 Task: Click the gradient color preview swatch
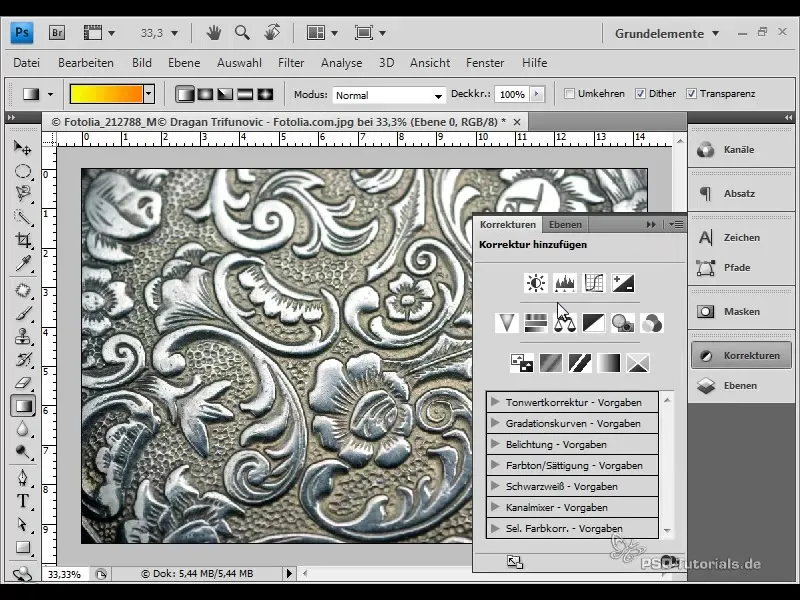pos(107,94)
